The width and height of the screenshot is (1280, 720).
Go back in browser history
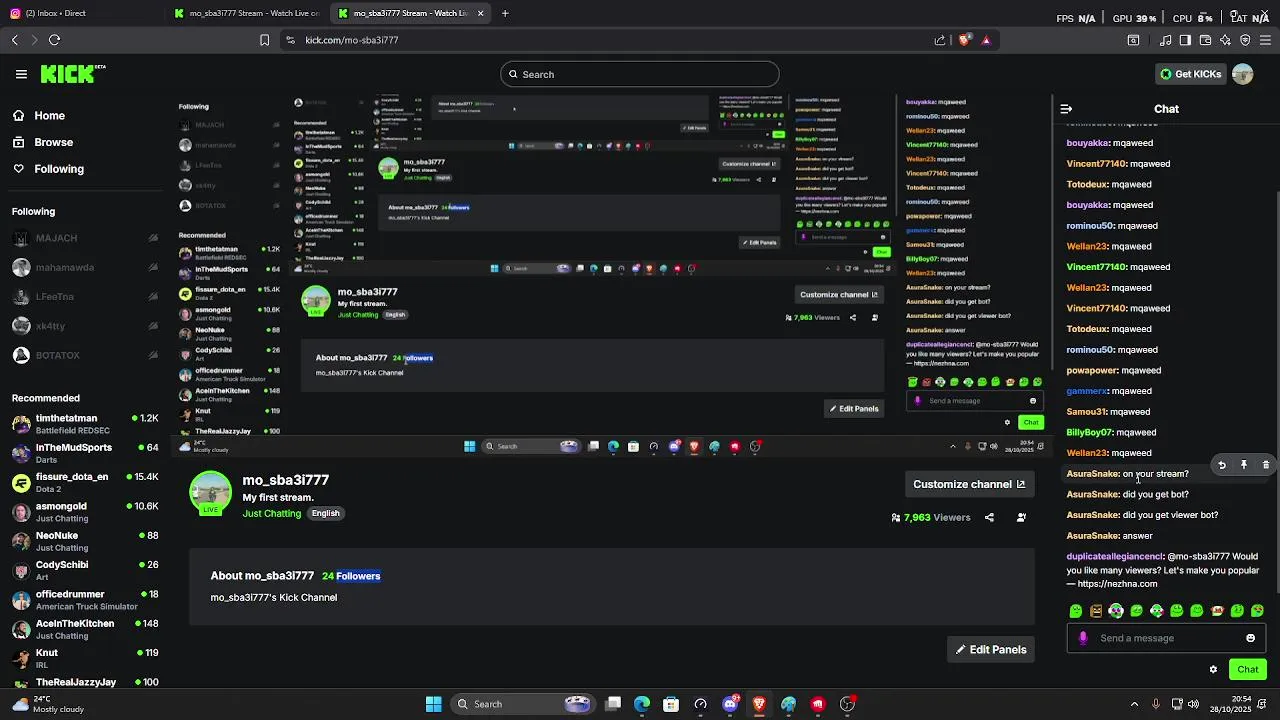pos(14,40)
